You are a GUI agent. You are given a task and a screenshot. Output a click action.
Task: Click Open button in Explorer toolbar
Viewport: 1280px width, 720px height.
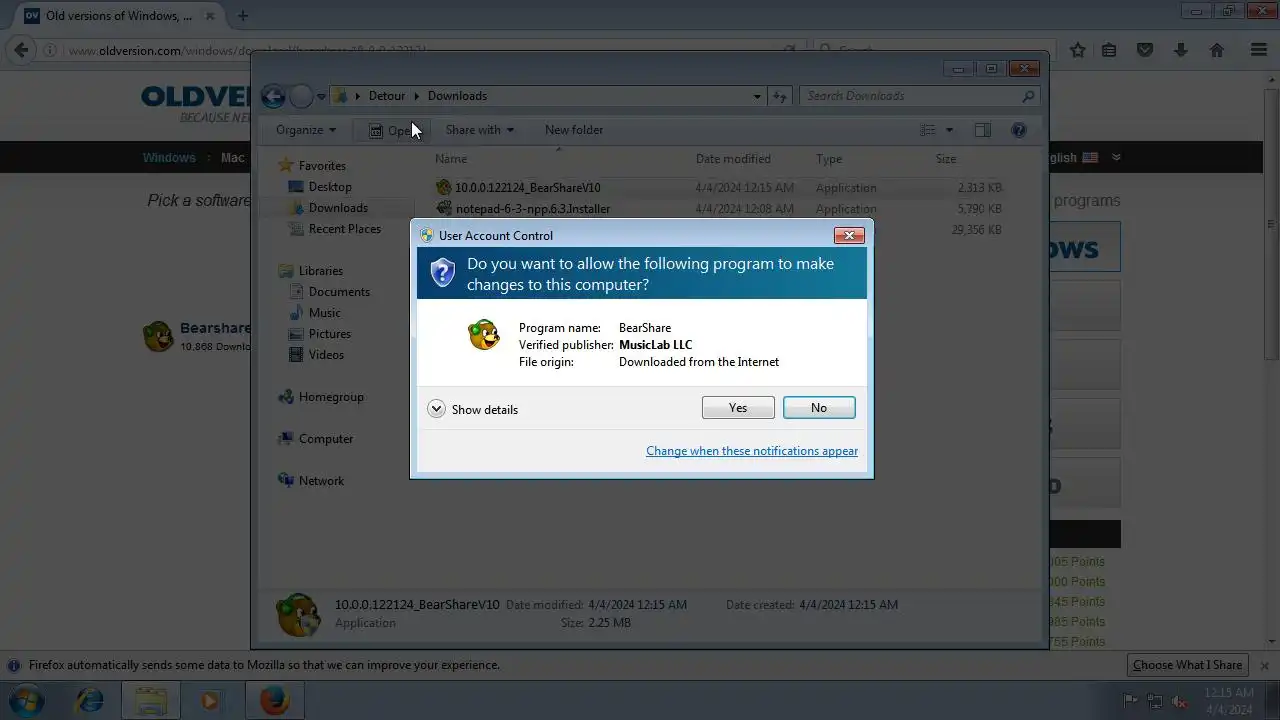click(x=393, y=130)
